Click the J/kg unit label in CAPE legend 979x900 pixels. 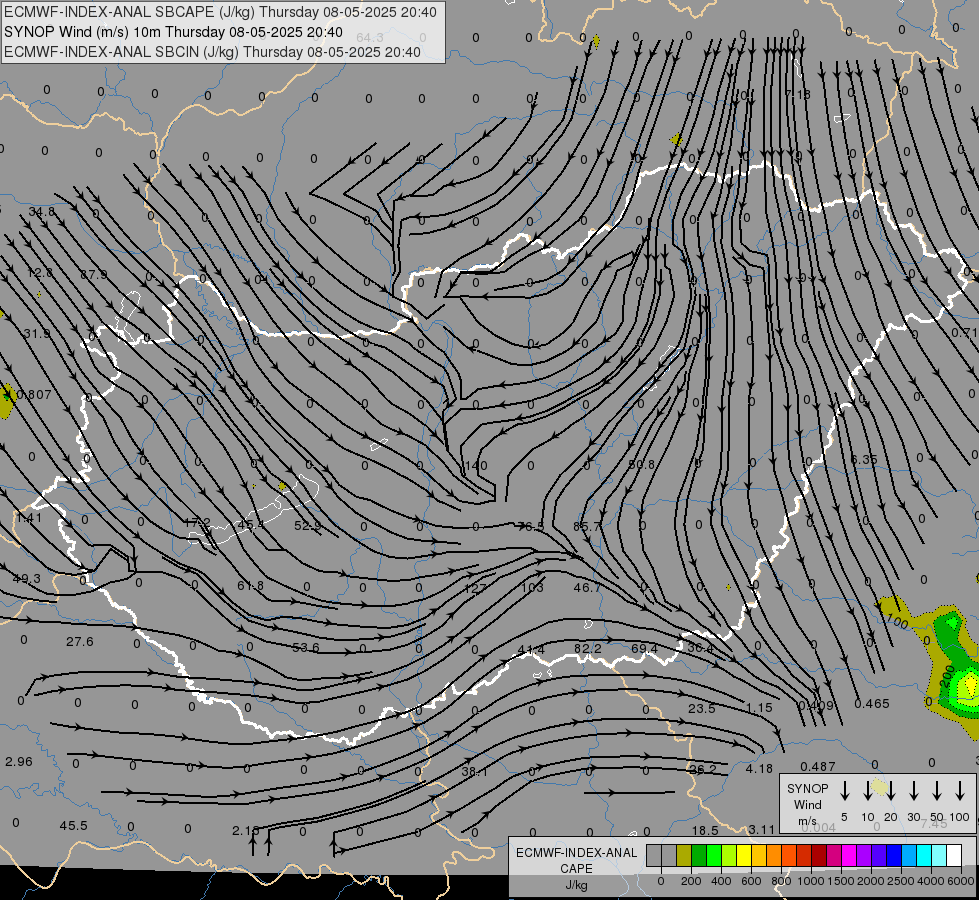[x=576, y=885]
